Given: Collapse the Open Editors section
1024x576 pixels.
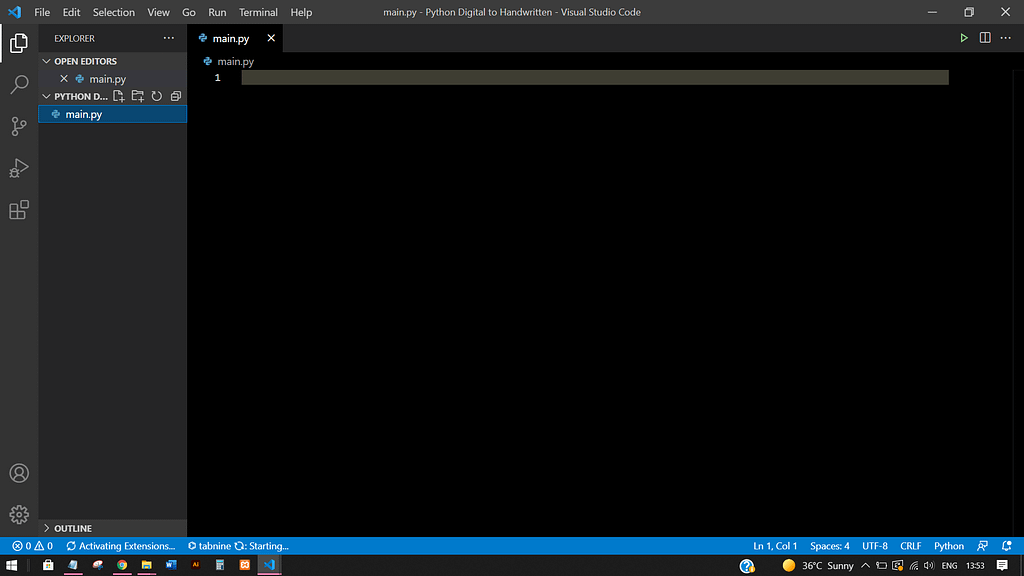Looking at the screenshot, I should pos(46,61).
